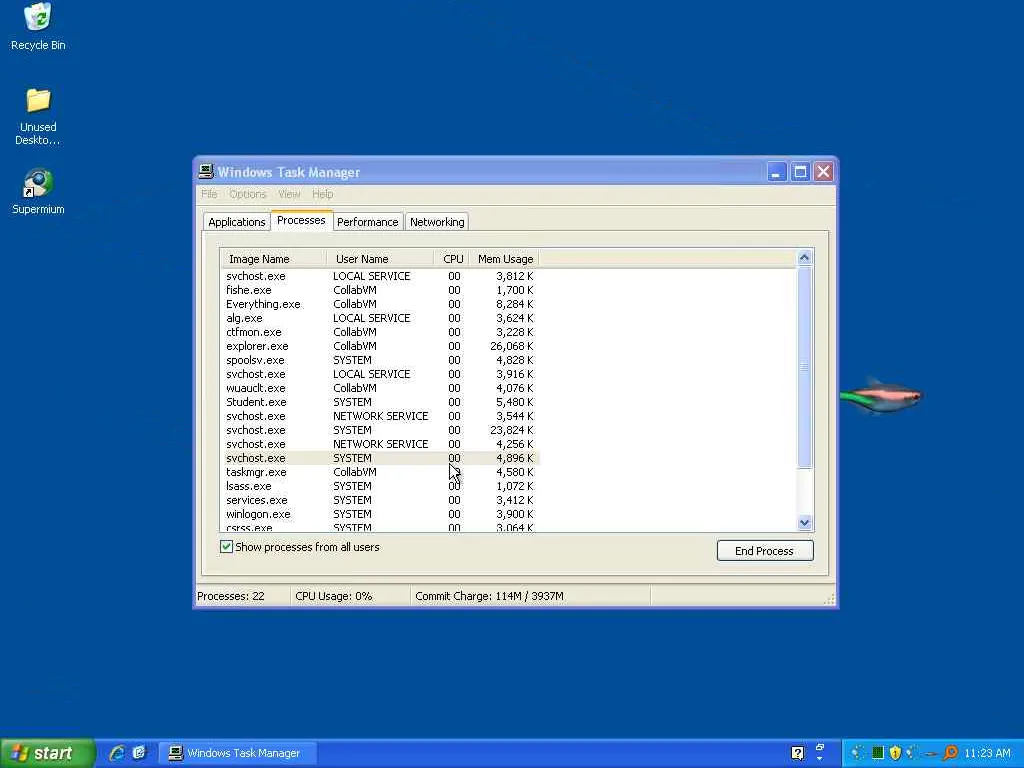Click the Windows Task Manager taskbar button
This screenshot has height=768, width=1024.
point(238,753)
